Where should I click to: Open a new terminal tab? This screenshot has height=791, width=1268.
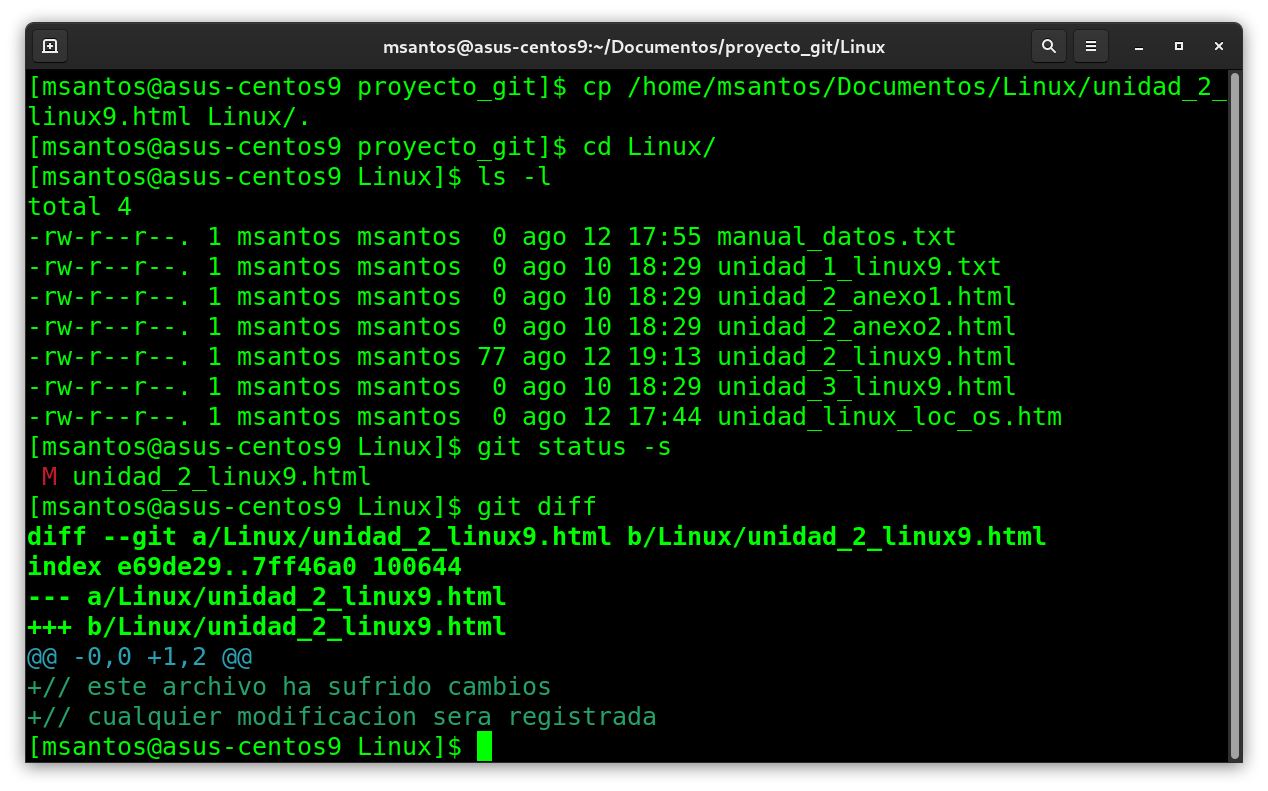pos(50,46)
